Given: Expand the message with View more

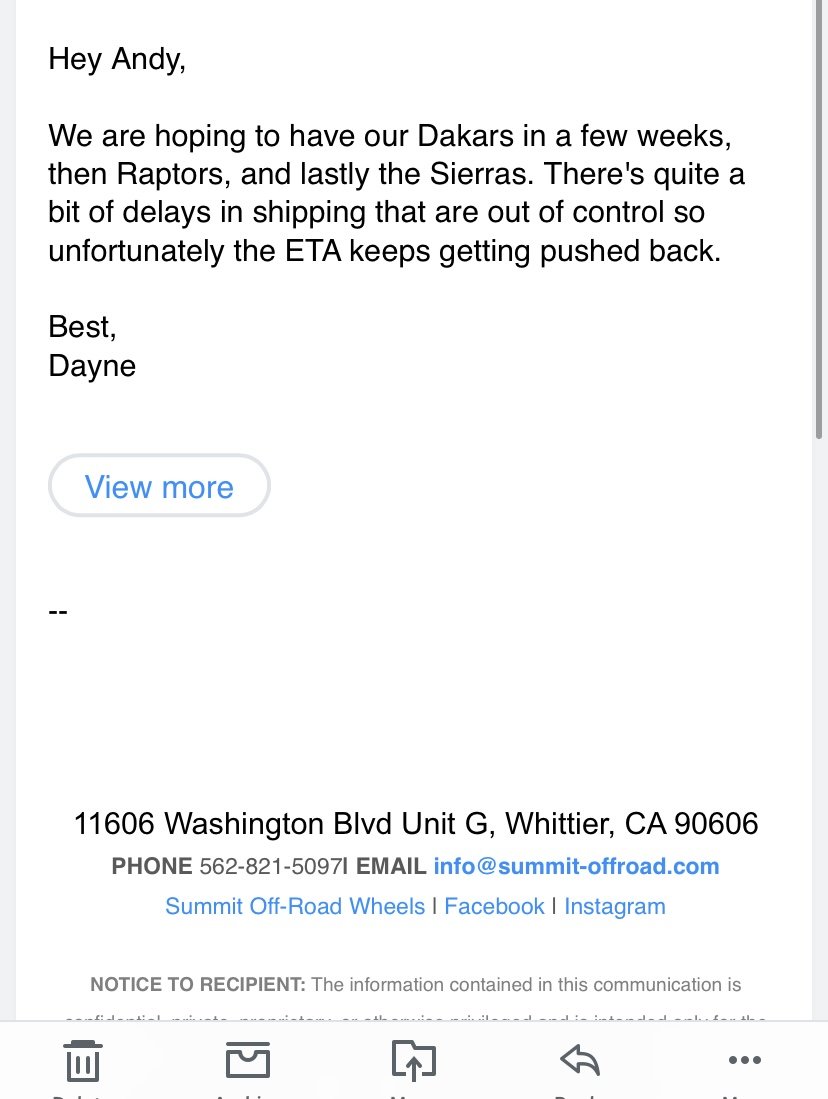Looking at the screenshot, I should [x=159, y=486].
